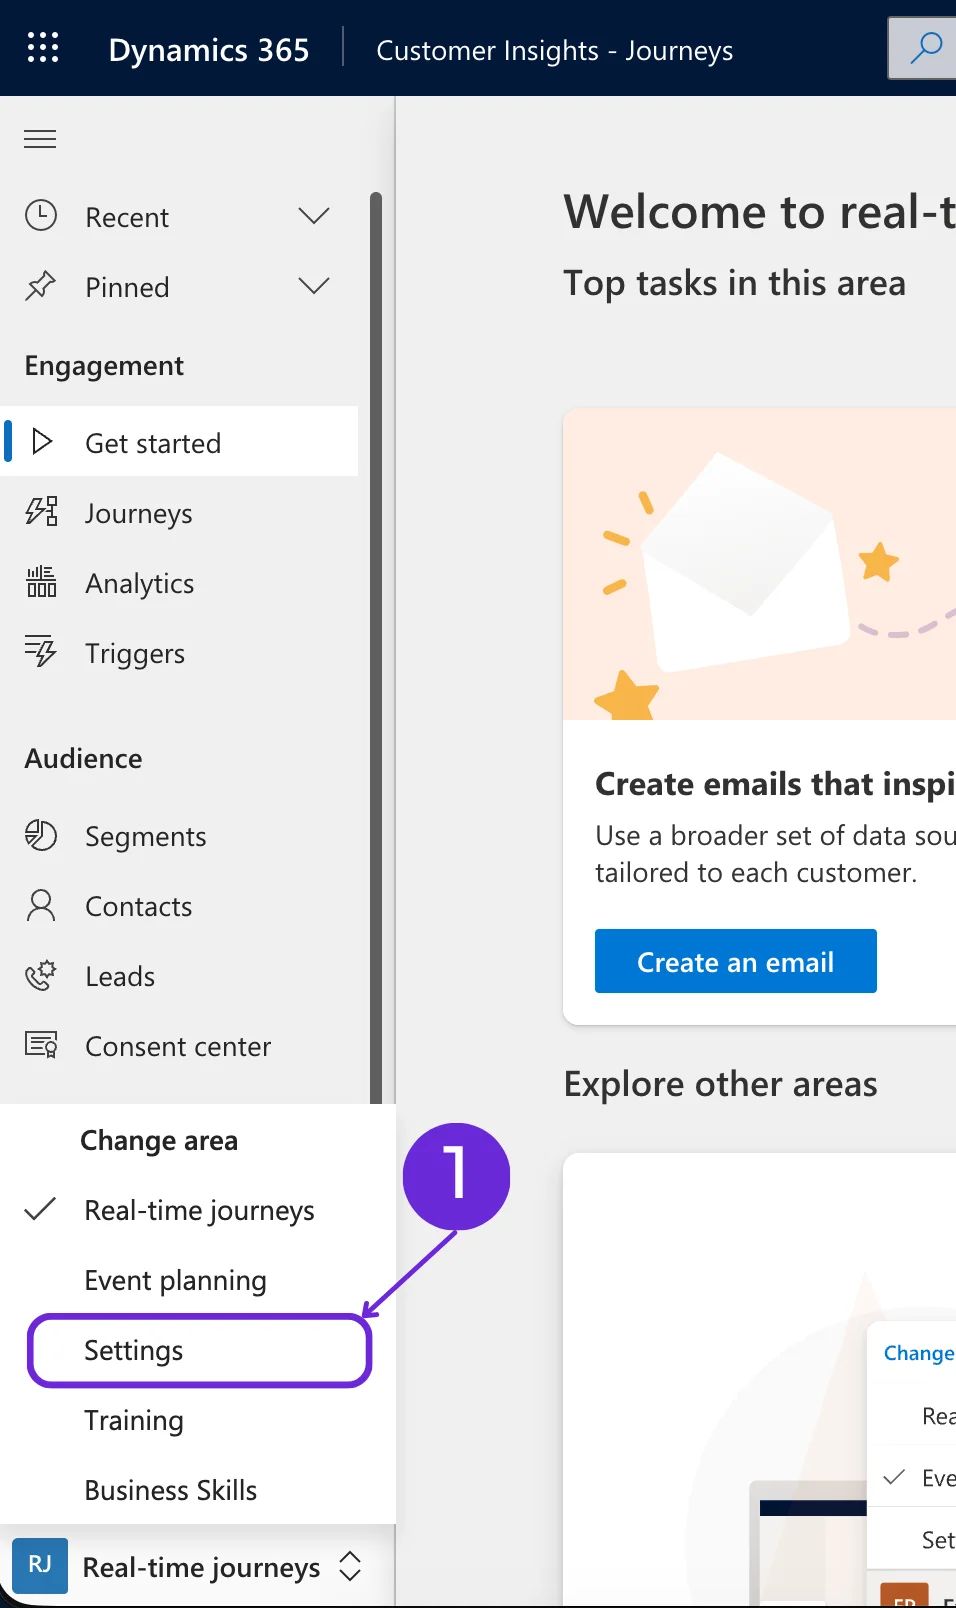This screenshot has width=956, height=1608.
Task: Open Triggers in Engagement section
Action: (180, 653)
